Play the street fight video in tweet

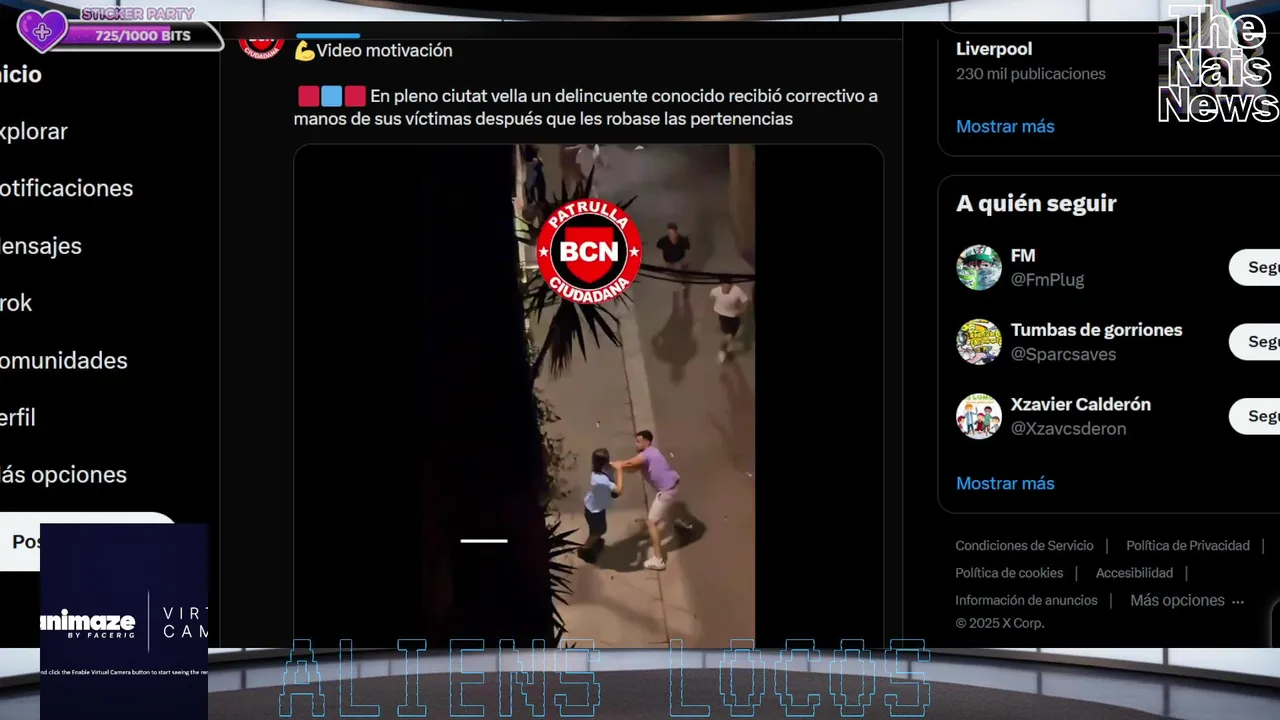[588, 396]
